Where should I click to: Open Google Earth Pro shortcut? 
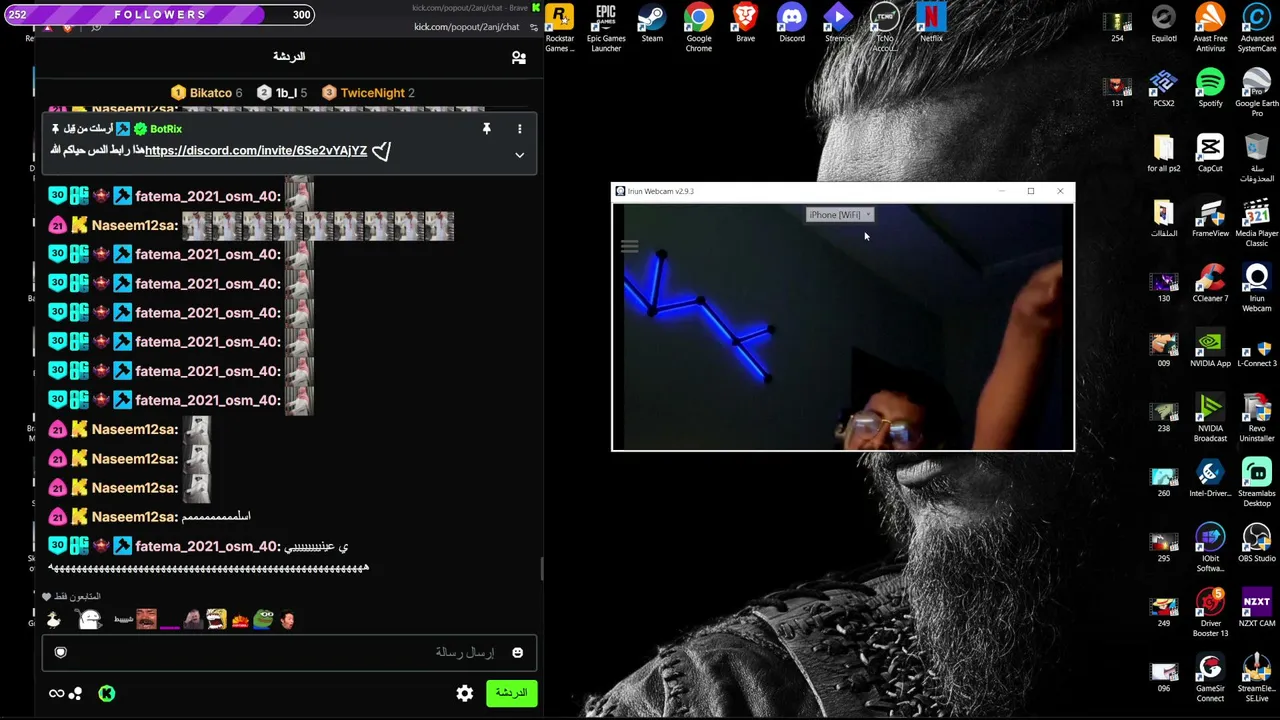pyautogui.click(x=1257, y=93)
